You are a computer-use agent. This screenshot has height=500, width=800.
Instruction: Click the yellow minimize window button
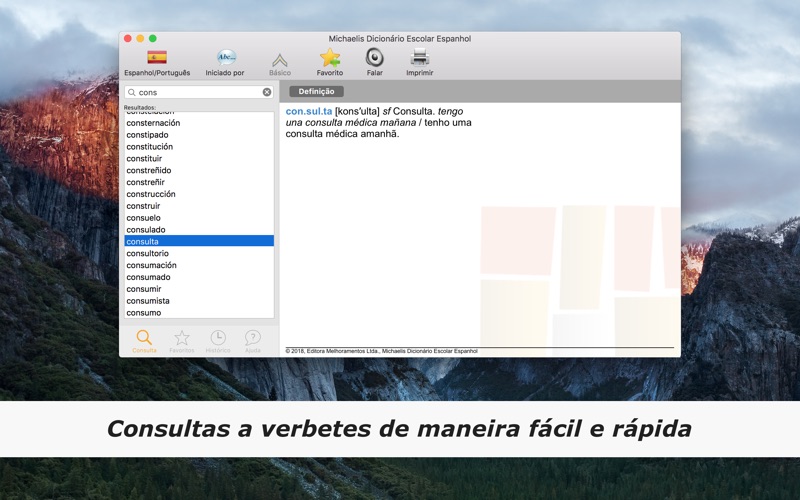point(140,38)
